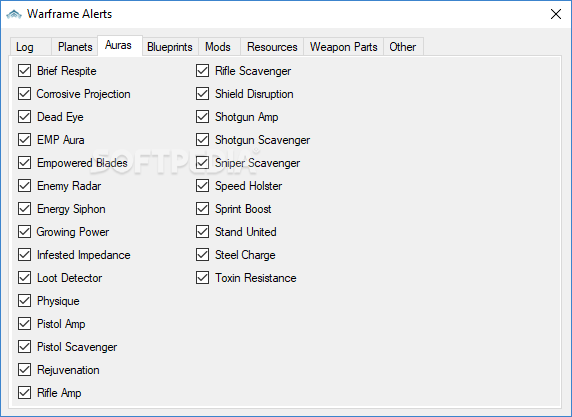Disable the Shield Disruption checkbox
The image size is (572, 417).
coord(202,94)
